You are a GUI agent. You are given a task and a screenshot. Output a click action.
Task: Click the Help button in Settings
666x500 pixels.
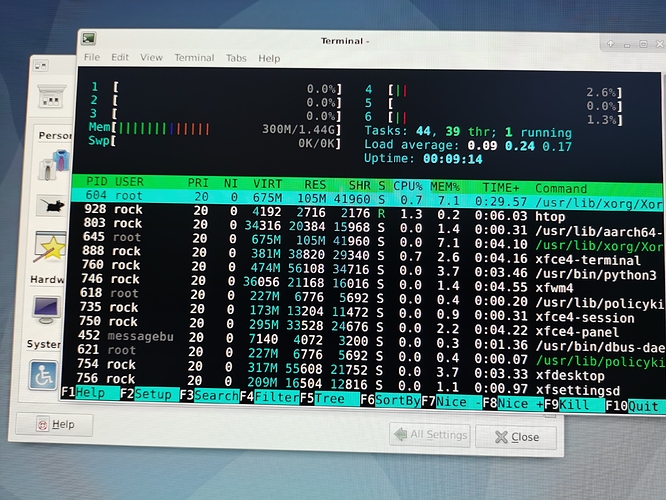(x=55, y=424)
